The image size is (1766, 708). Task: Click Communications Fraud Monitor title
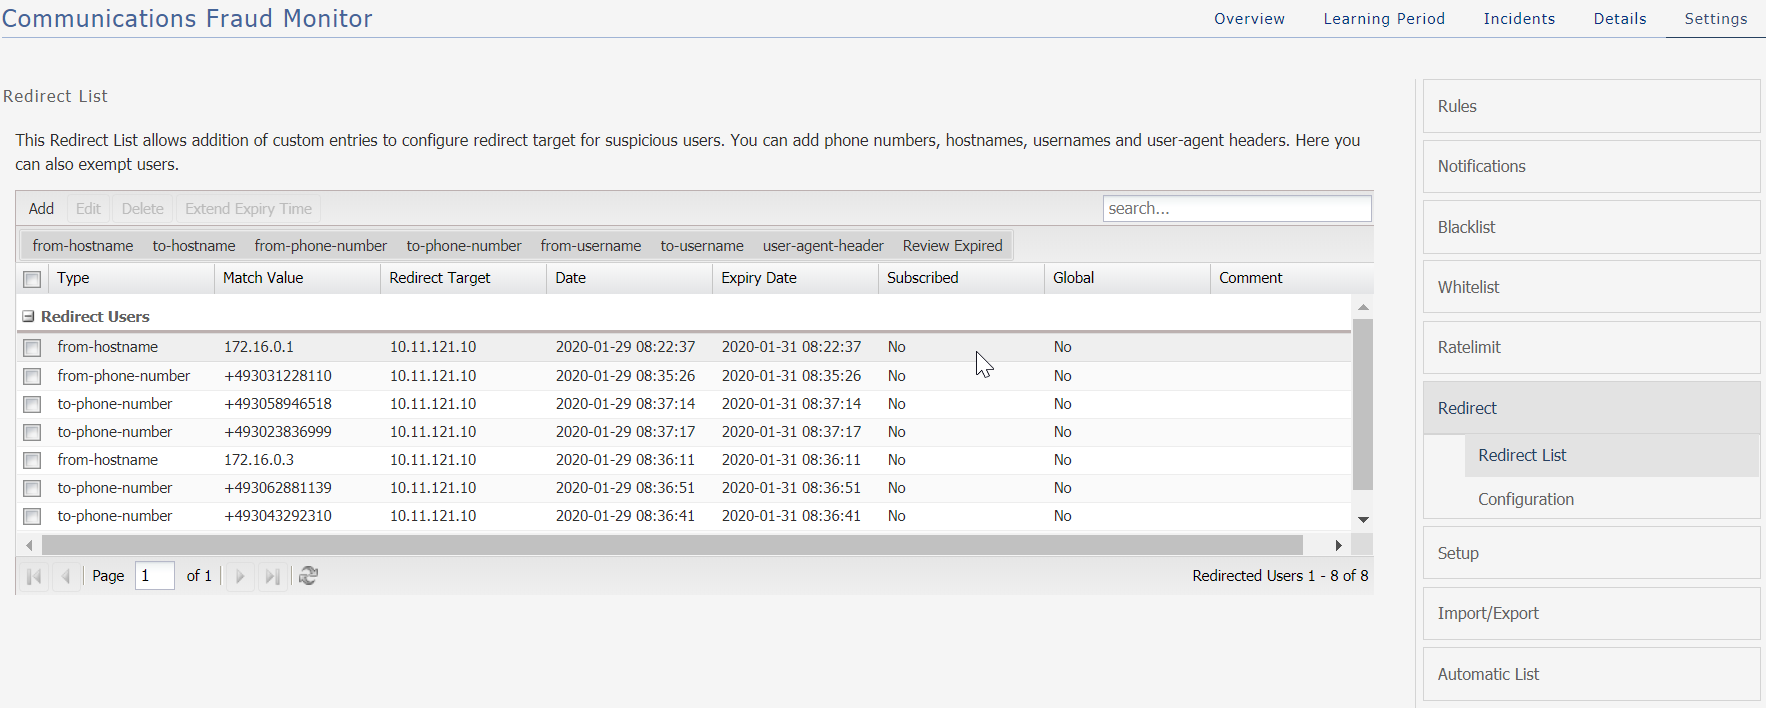pyautogui.click(x=187, y=18)
